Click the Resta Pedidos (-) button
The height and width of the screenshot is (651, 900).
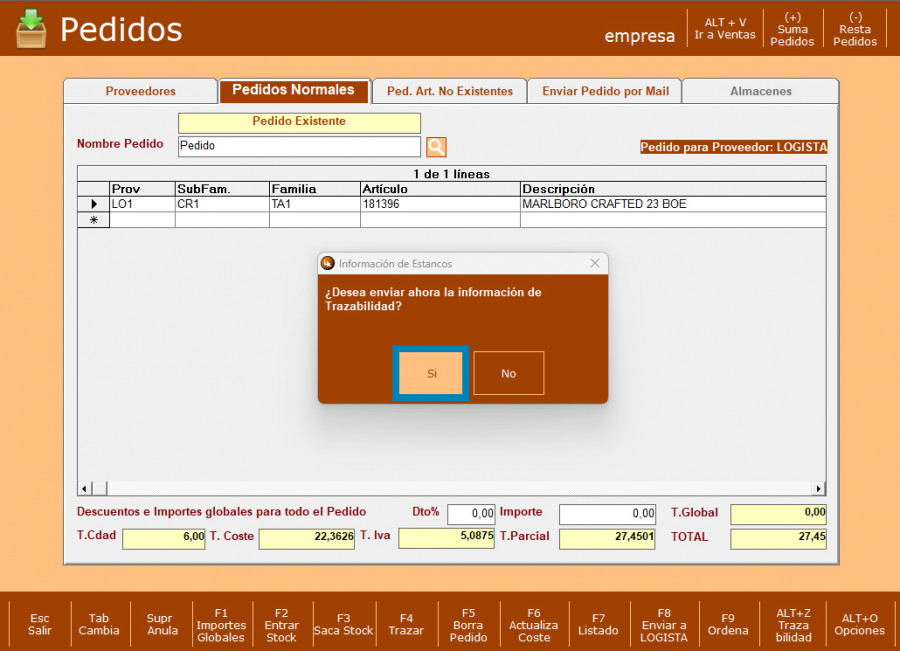pos(855,29)
